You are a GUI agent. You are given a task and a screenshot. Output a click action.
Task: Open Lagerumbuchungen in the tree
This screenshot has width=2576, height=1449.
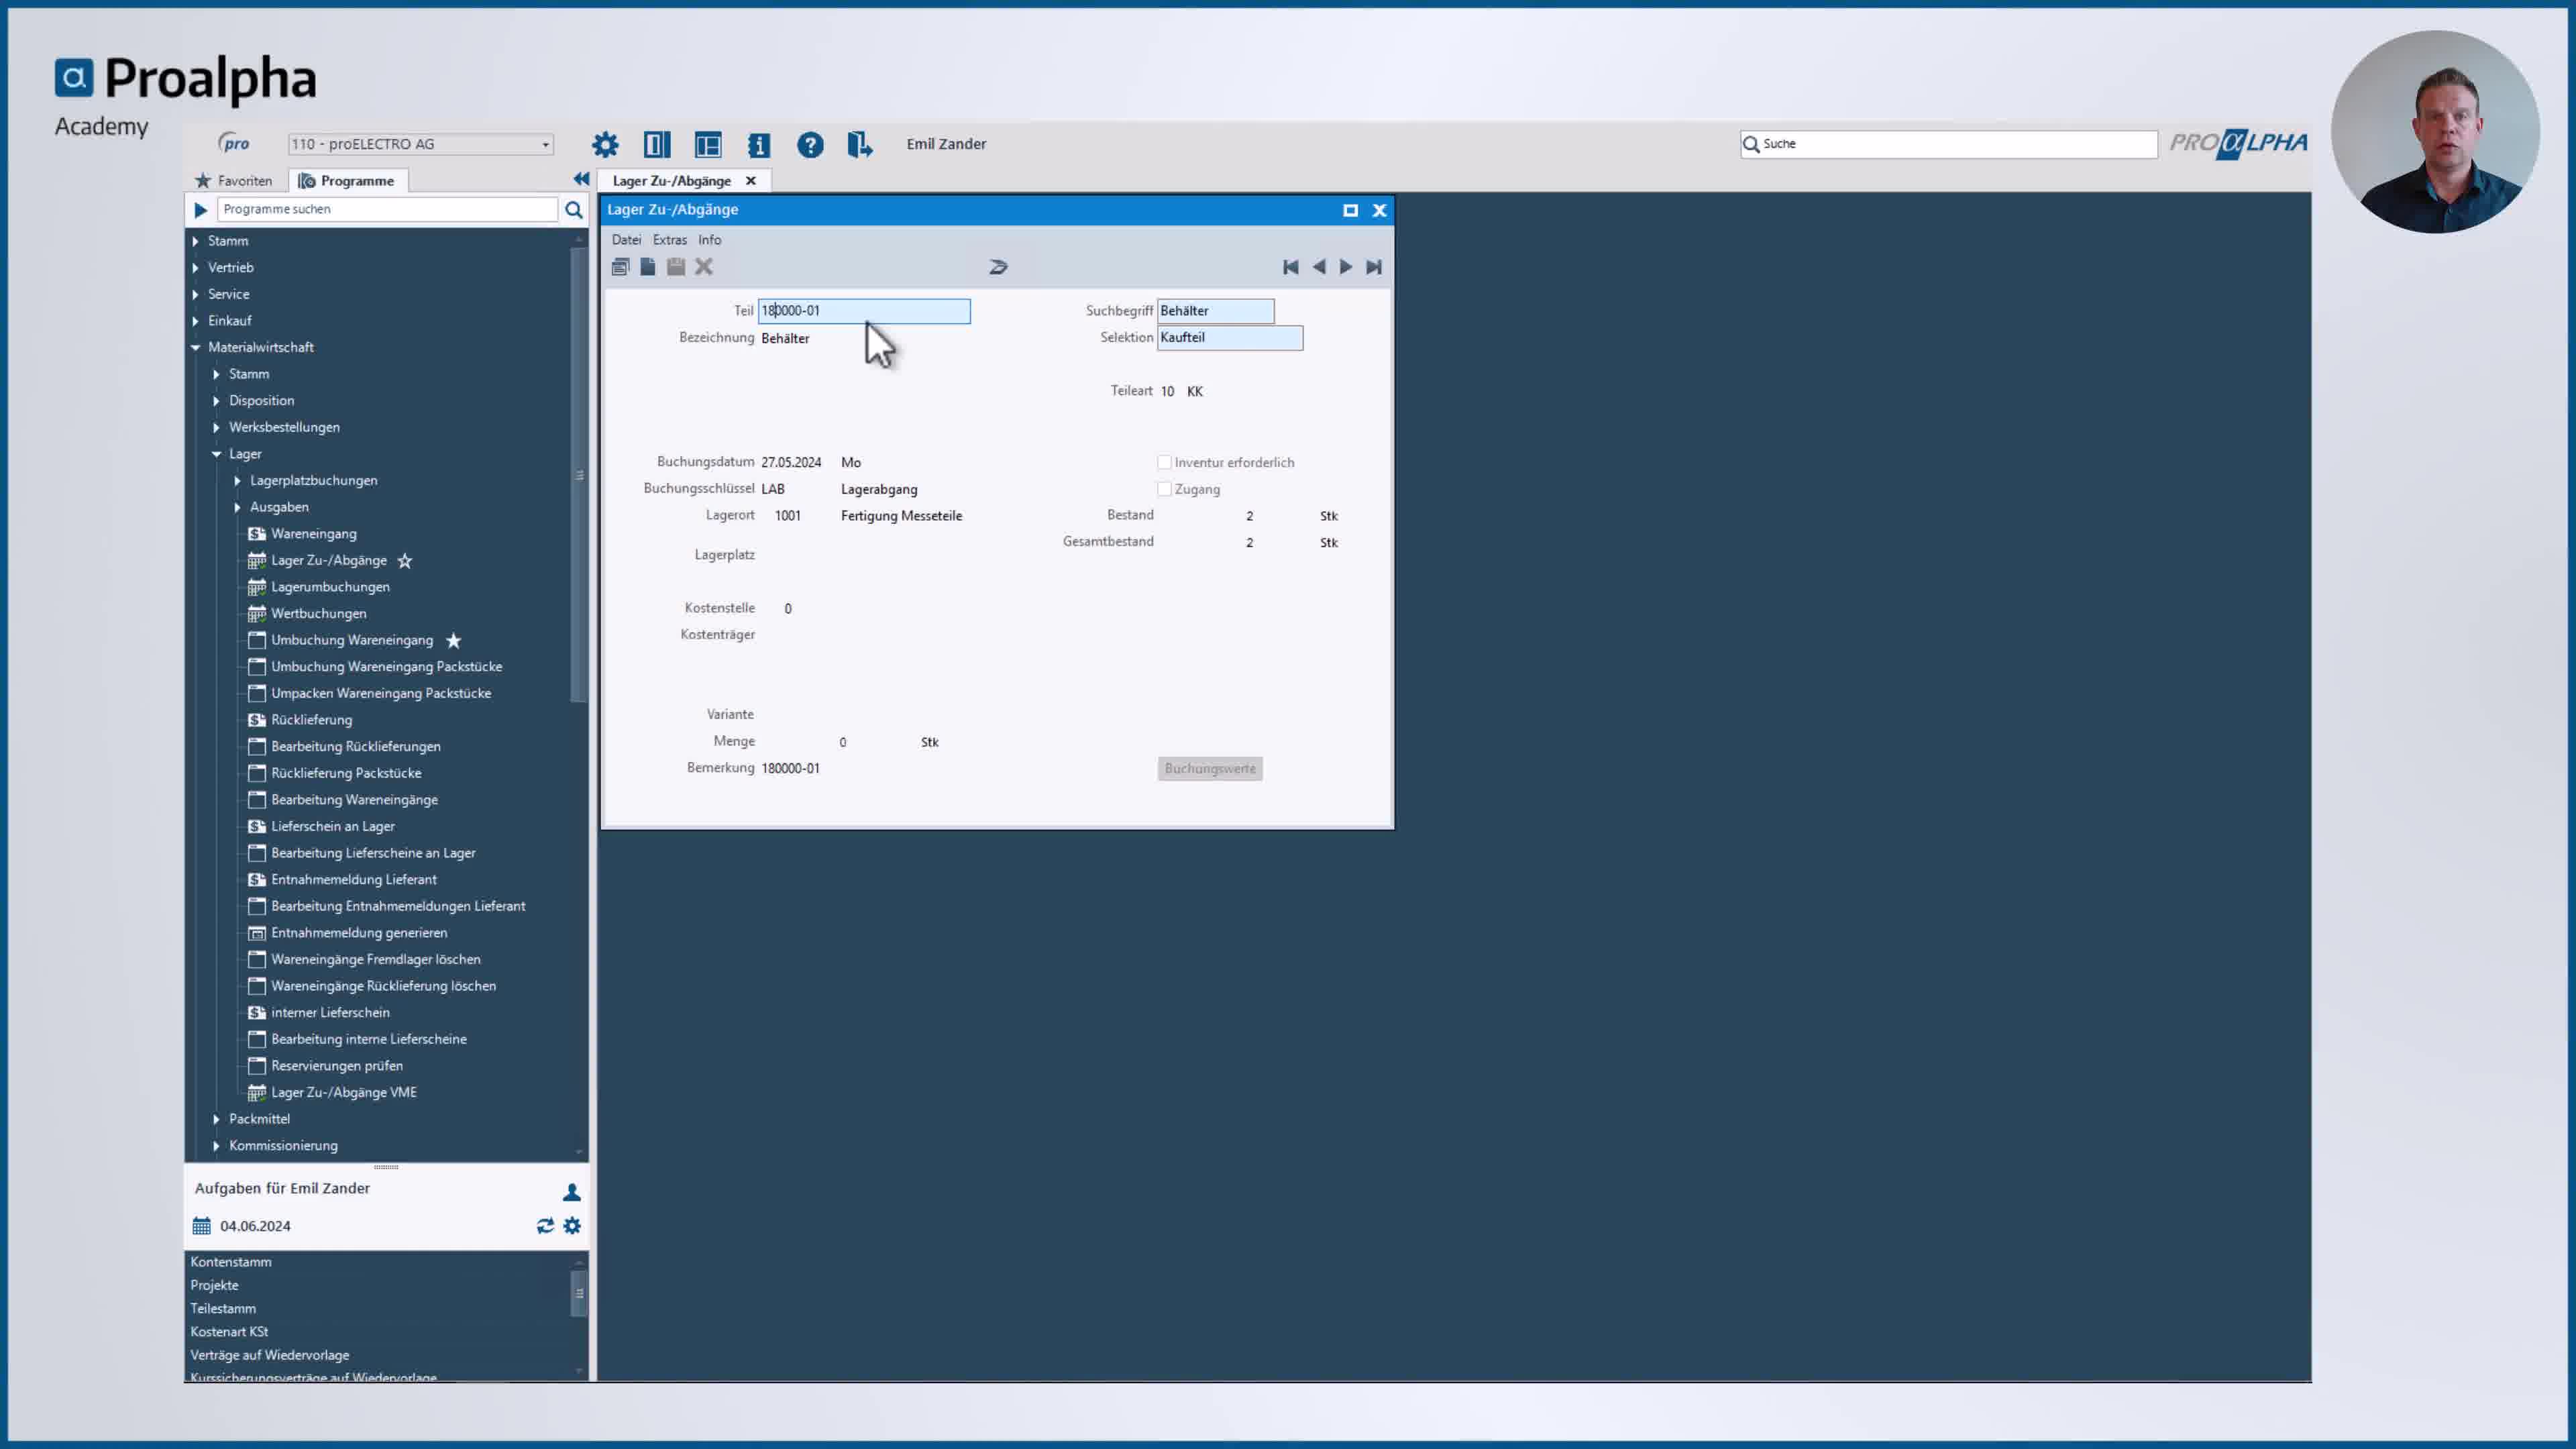click(x=330, y=587)
